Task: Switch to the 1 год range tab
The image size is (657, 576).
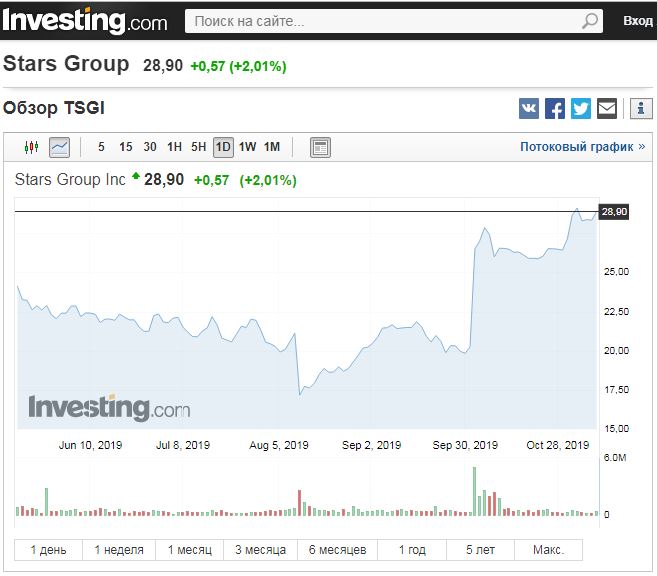Action: tap(412, 550)
